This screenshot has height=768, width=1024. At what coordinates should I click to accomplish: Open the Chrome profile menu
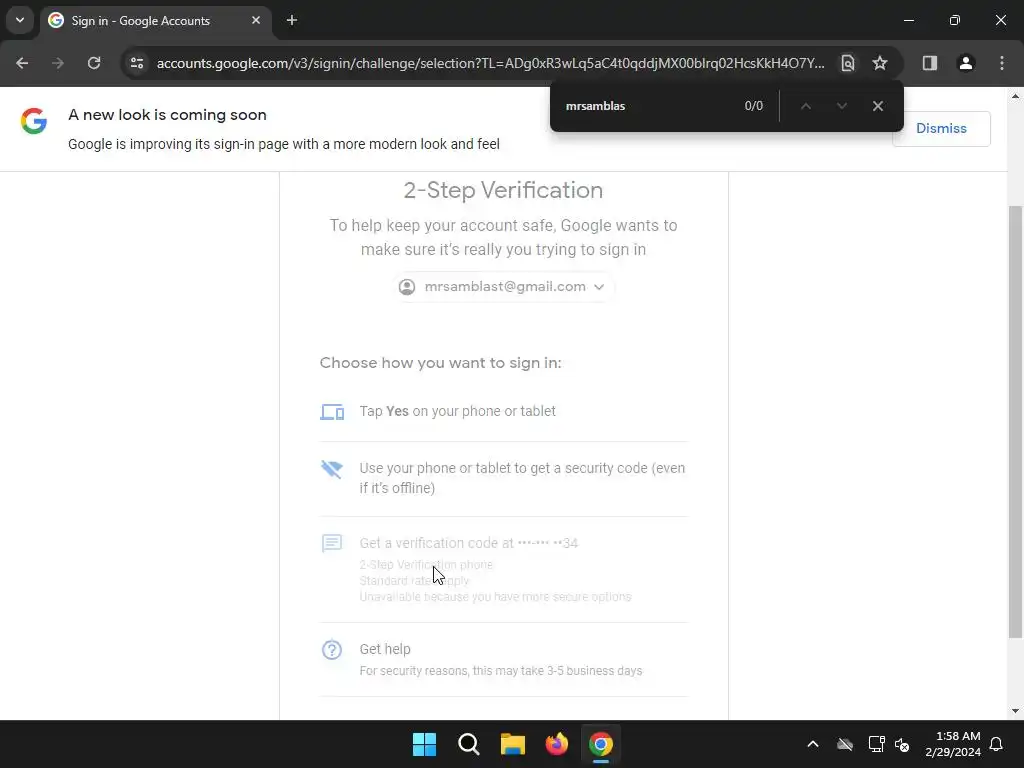point(966,63)
